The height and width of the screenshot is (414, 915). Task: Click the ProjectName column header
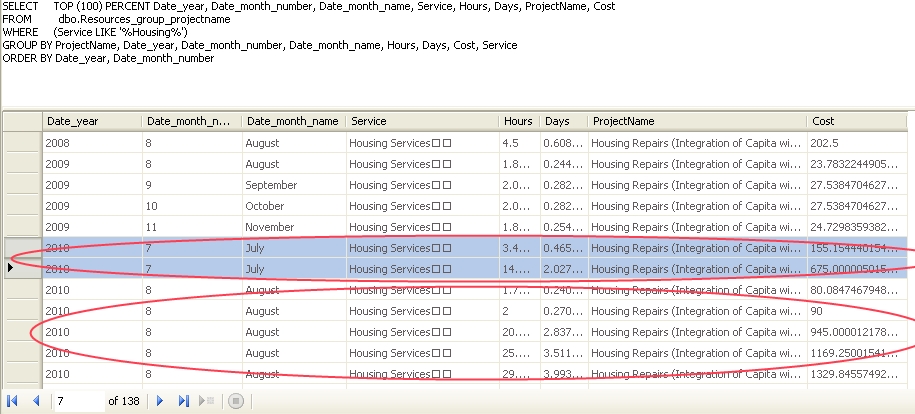(697, 121)
